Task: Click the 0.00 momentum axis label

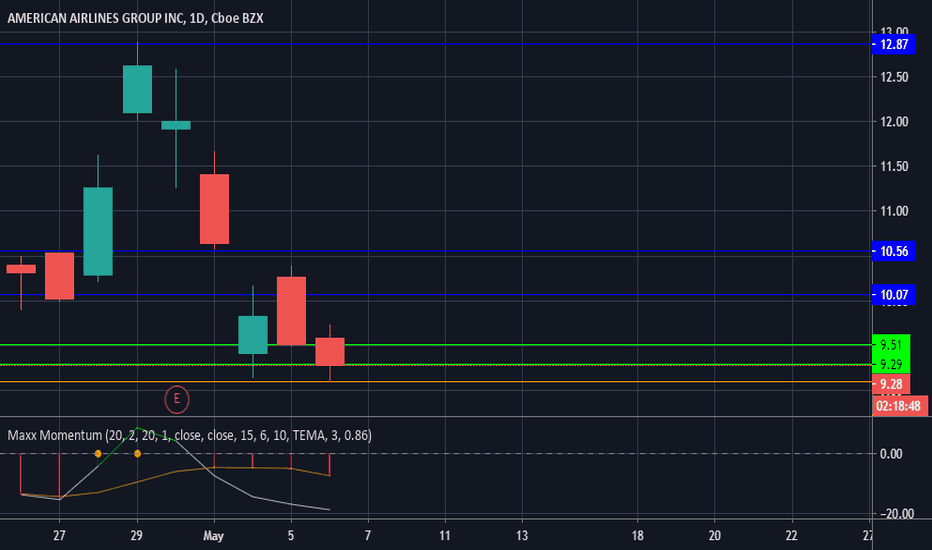Action: click(x=891, y=454)
